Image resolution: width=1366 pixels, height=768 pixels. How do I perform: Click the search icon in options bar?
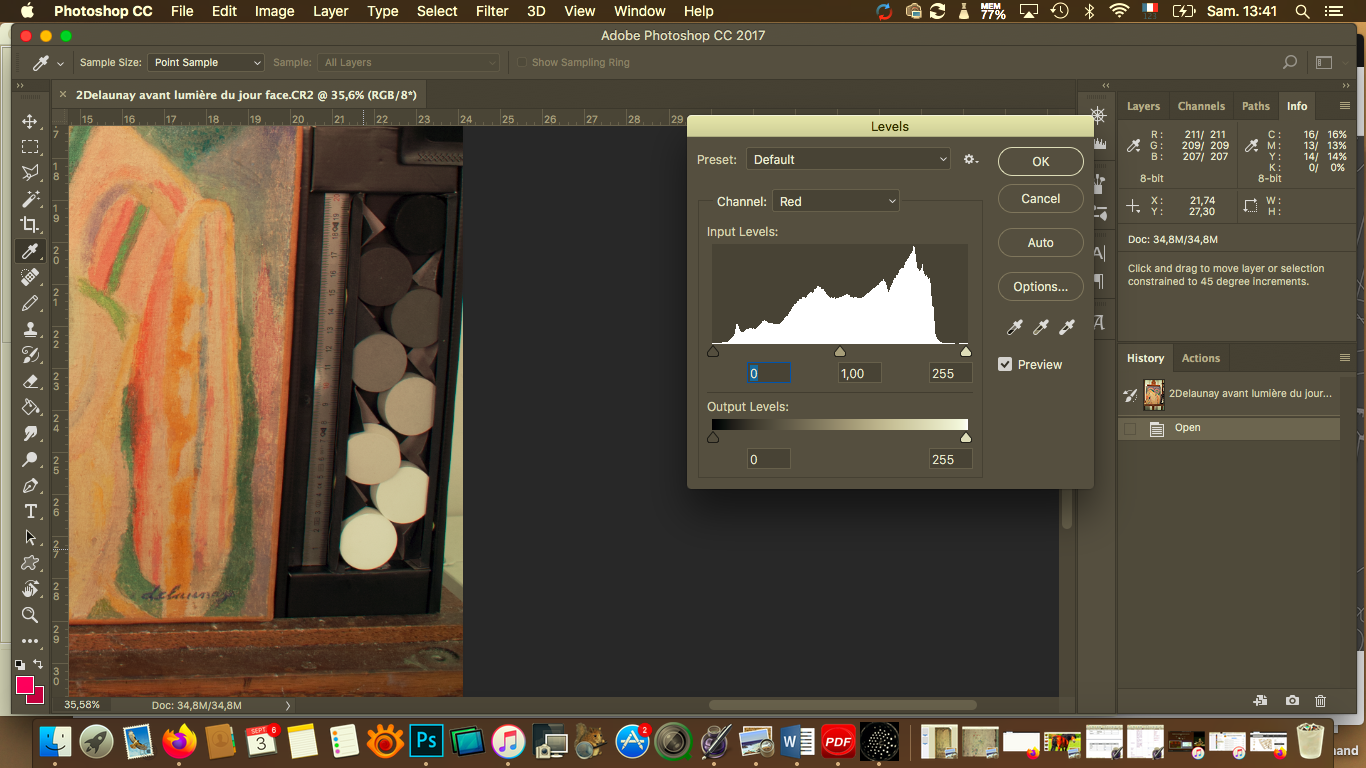[1290, 62]
